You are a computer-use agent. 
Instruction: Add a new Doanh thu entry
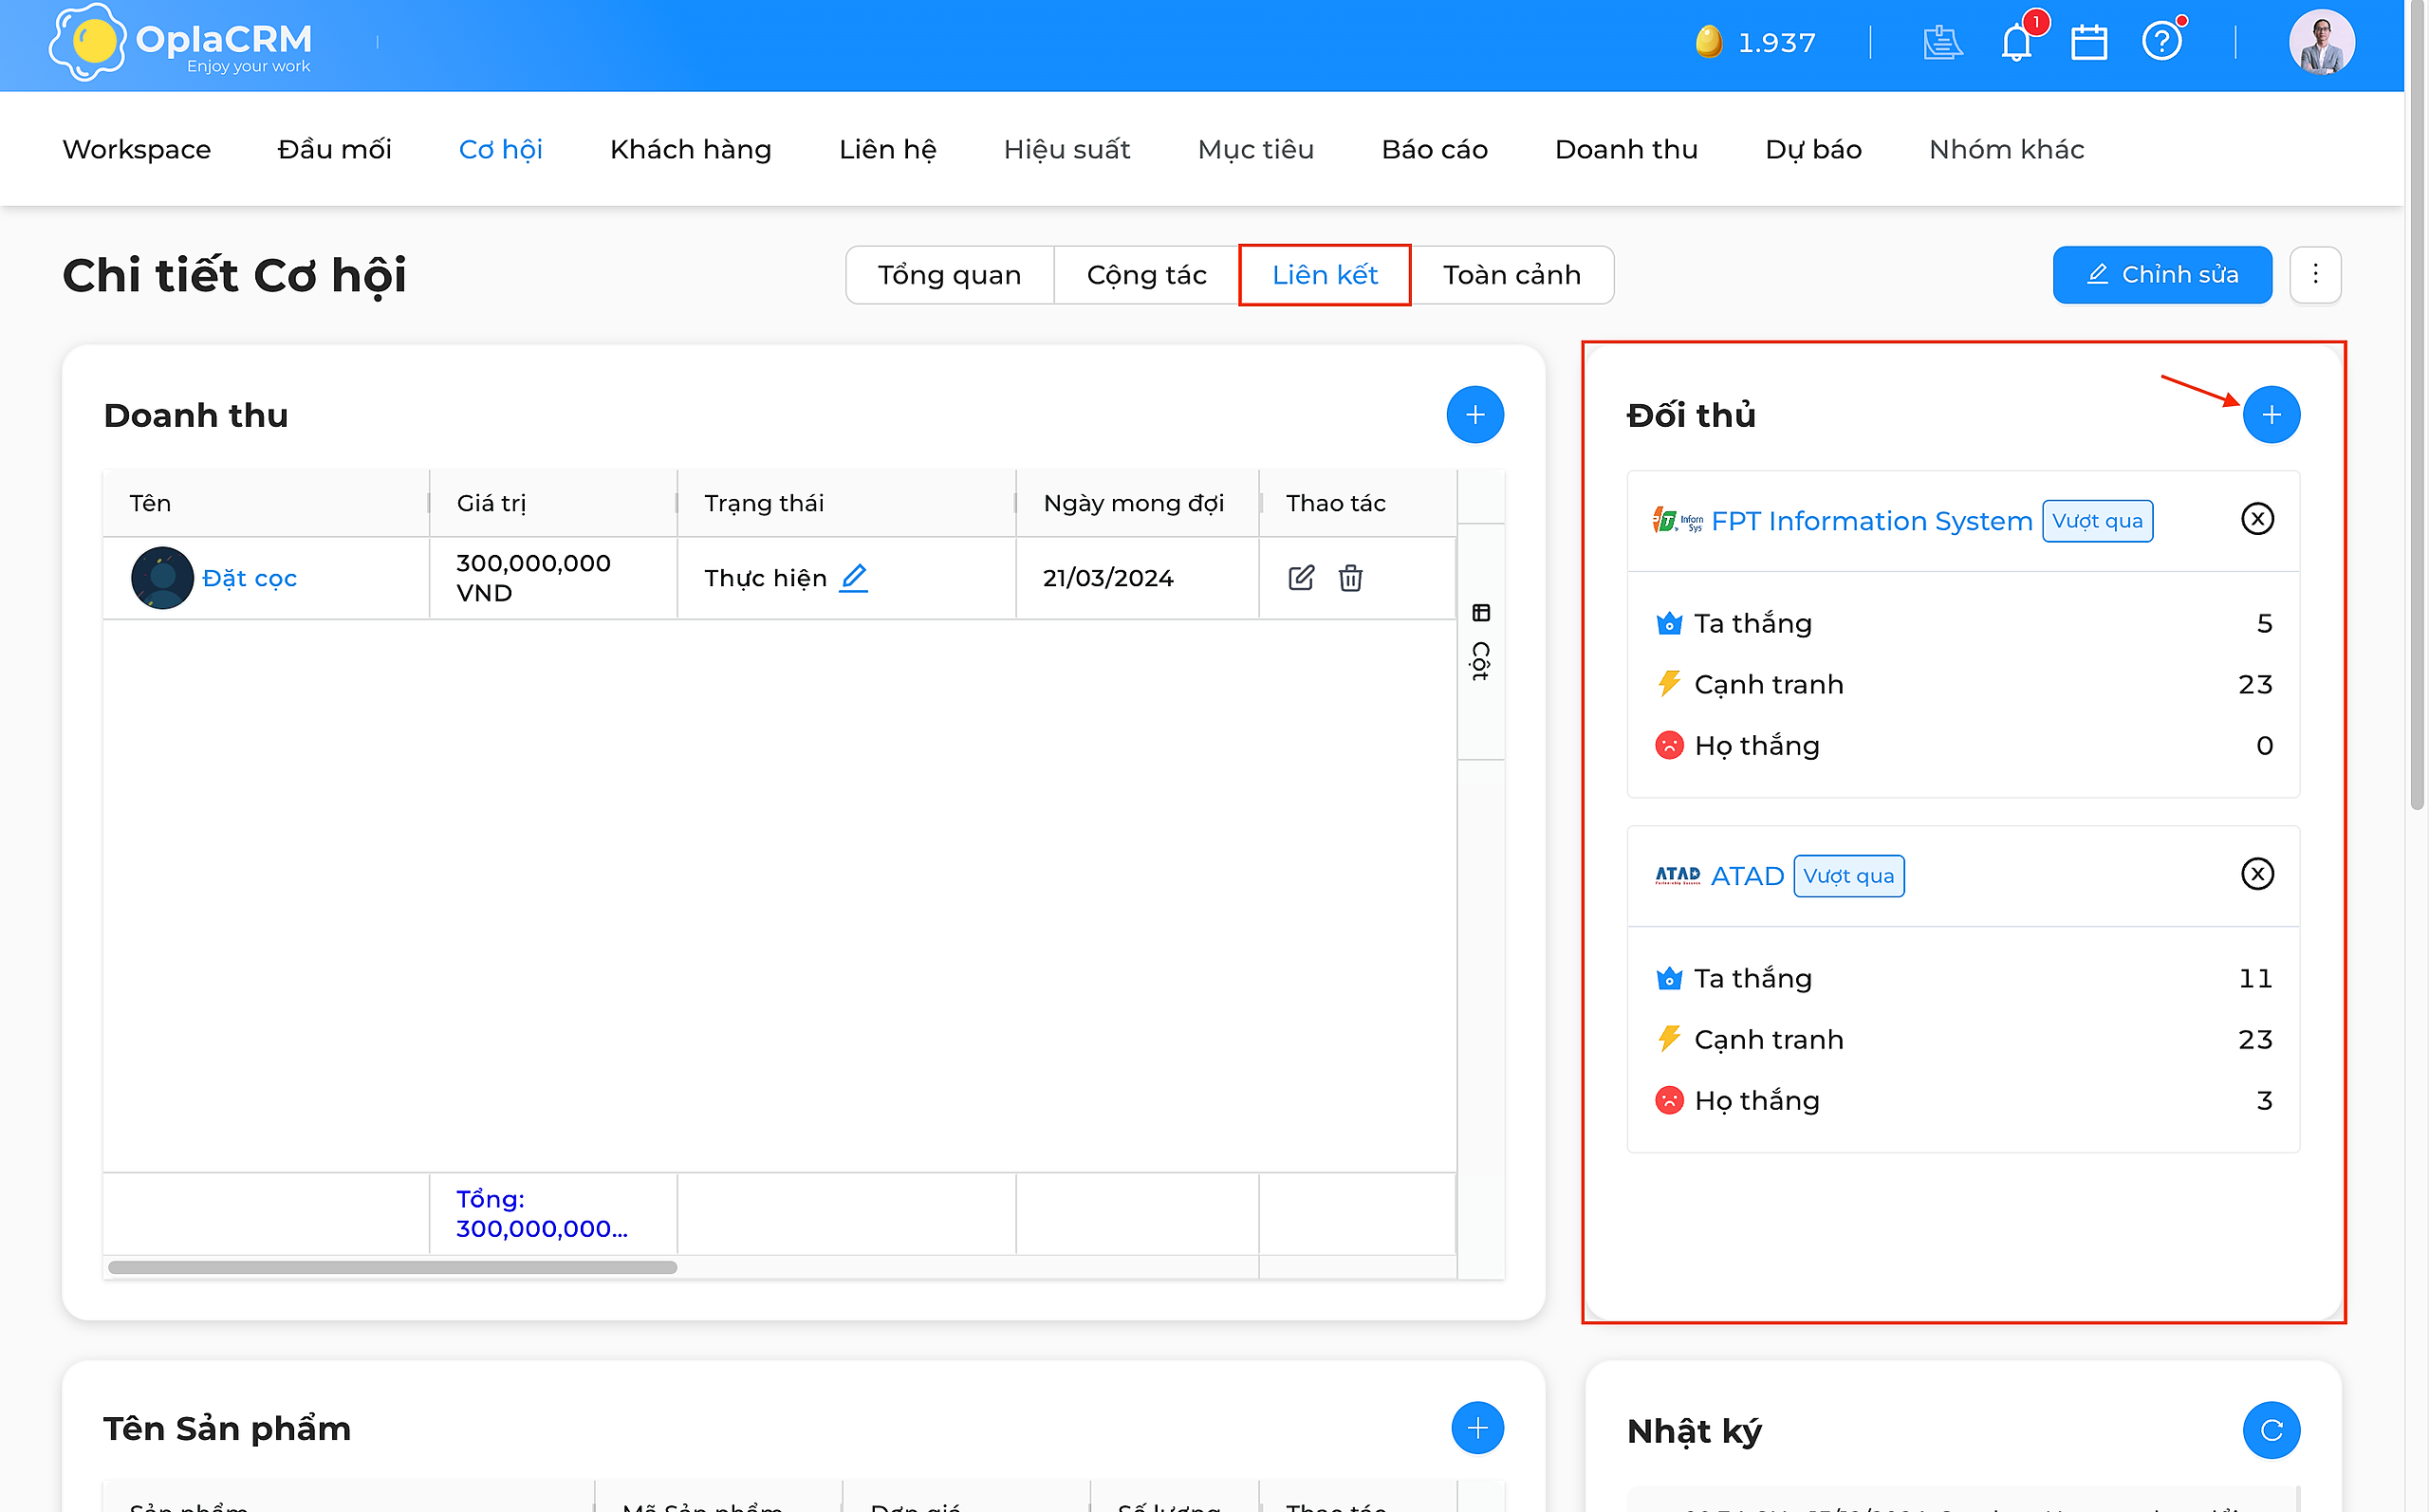click(x=1475, y=414)
